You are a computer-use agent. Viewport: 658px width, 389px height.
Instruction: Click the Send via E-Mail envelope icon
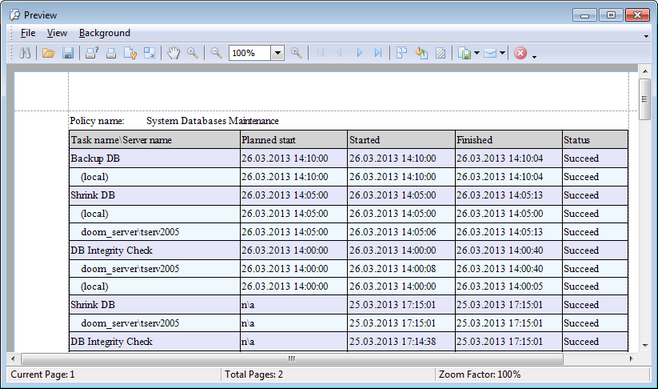[490, 53]
